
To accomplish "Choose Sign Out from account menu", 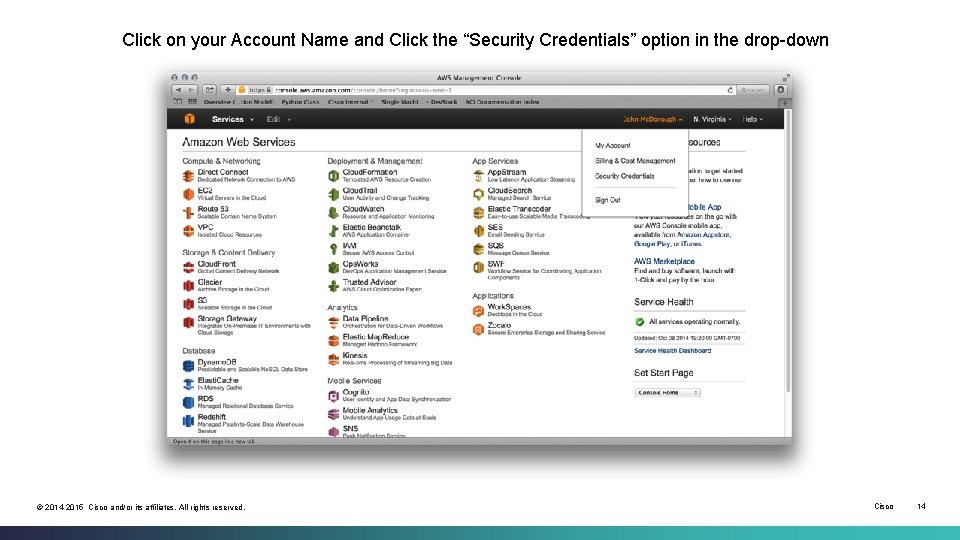I will click(x=608, y=200).
